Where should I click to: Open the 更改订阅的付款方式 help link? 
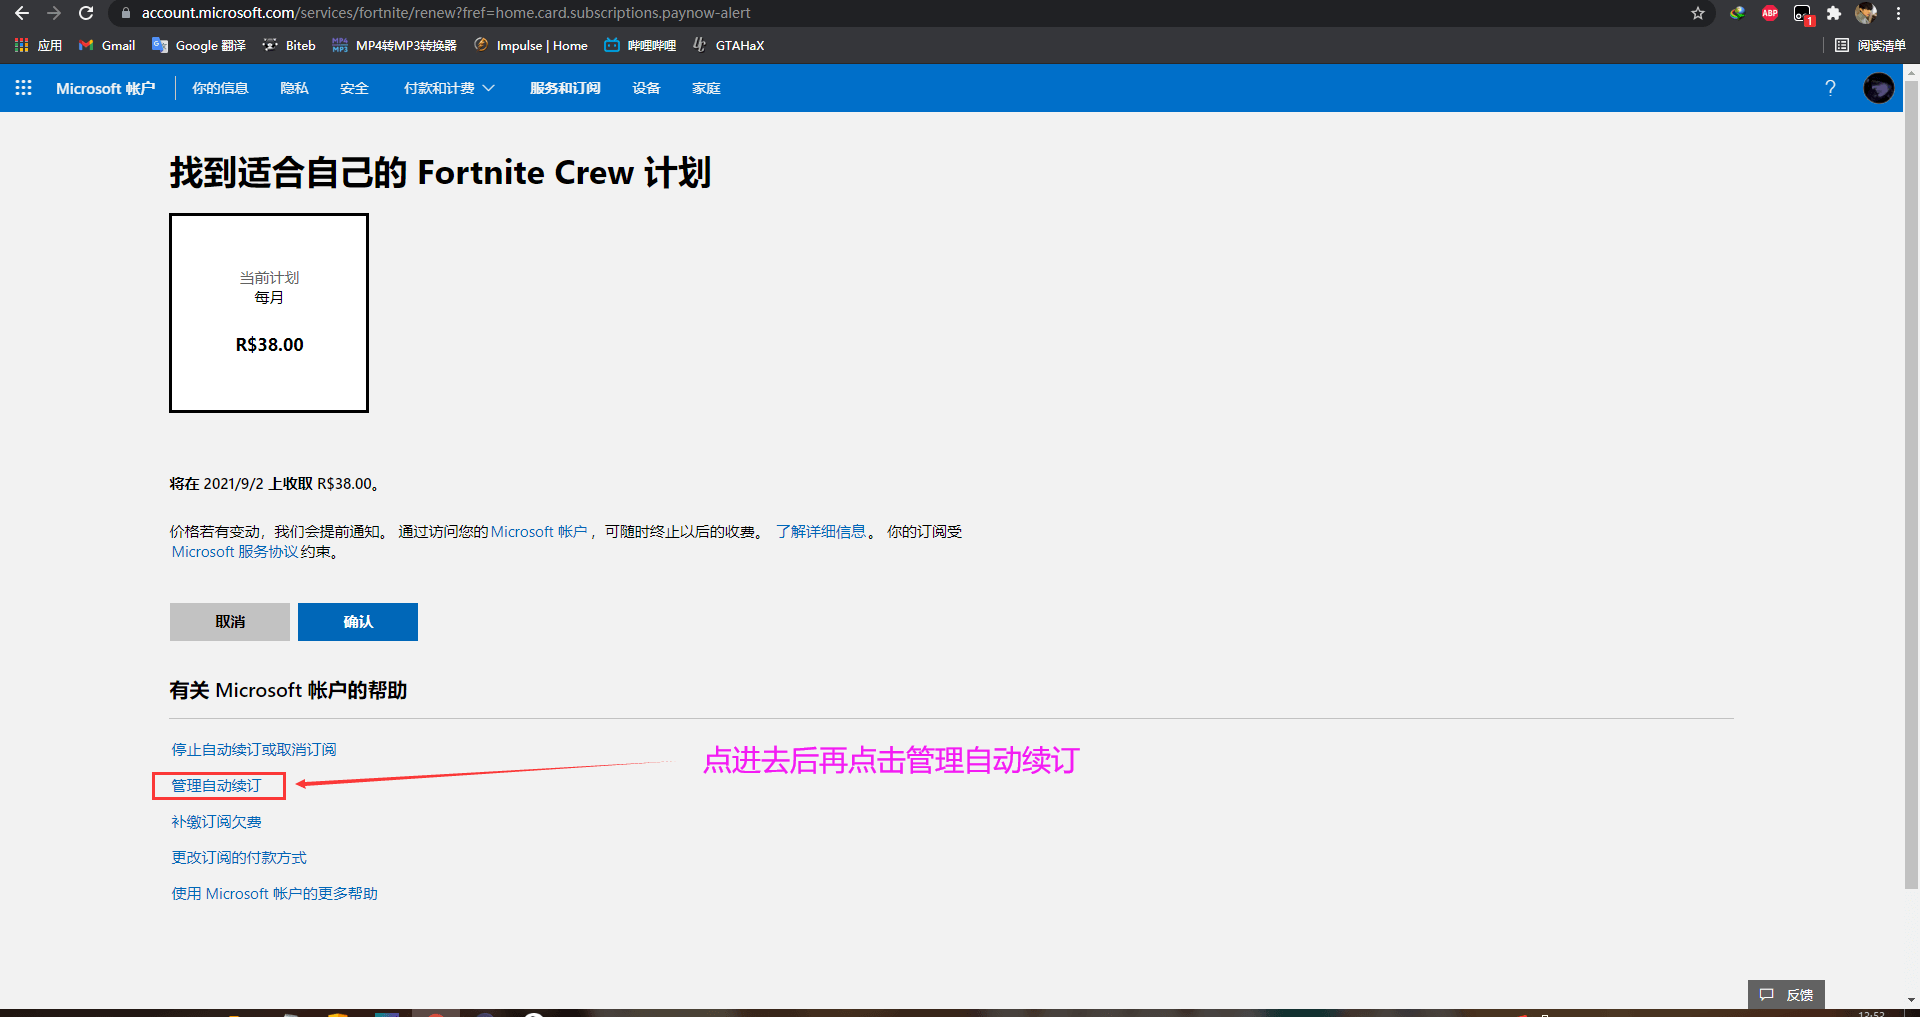click(239, 858)
